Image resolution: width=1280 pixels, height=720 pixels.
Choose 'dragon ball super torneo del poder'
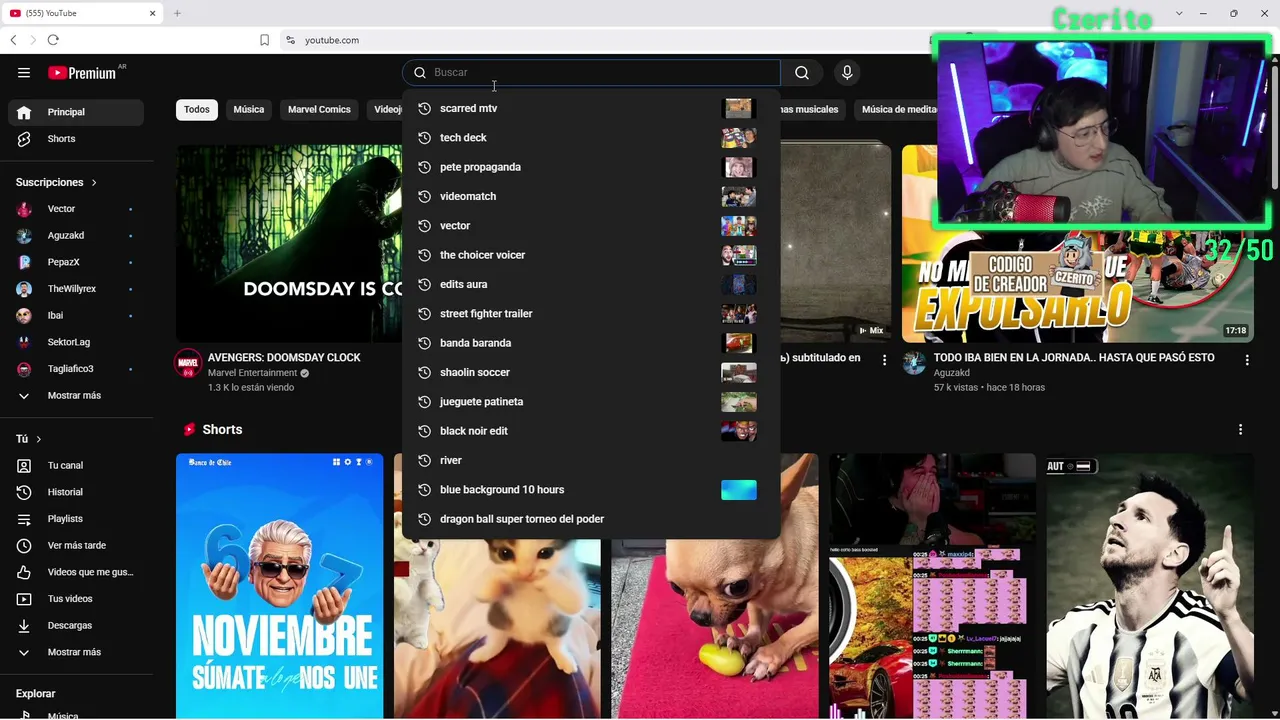[591, 519]
